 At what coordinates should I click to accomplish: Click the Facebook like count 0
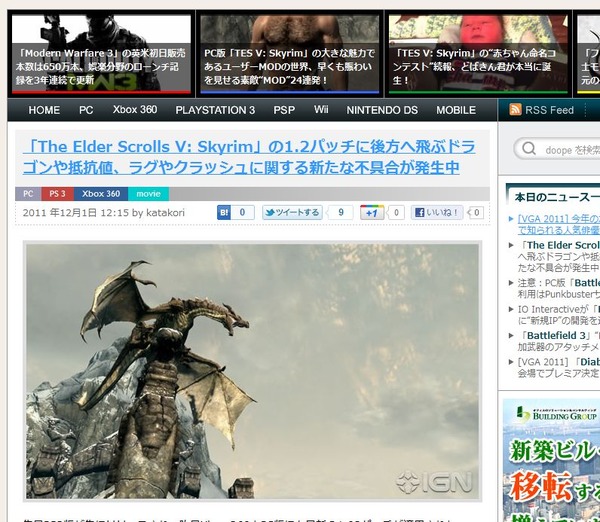point(476,212)
